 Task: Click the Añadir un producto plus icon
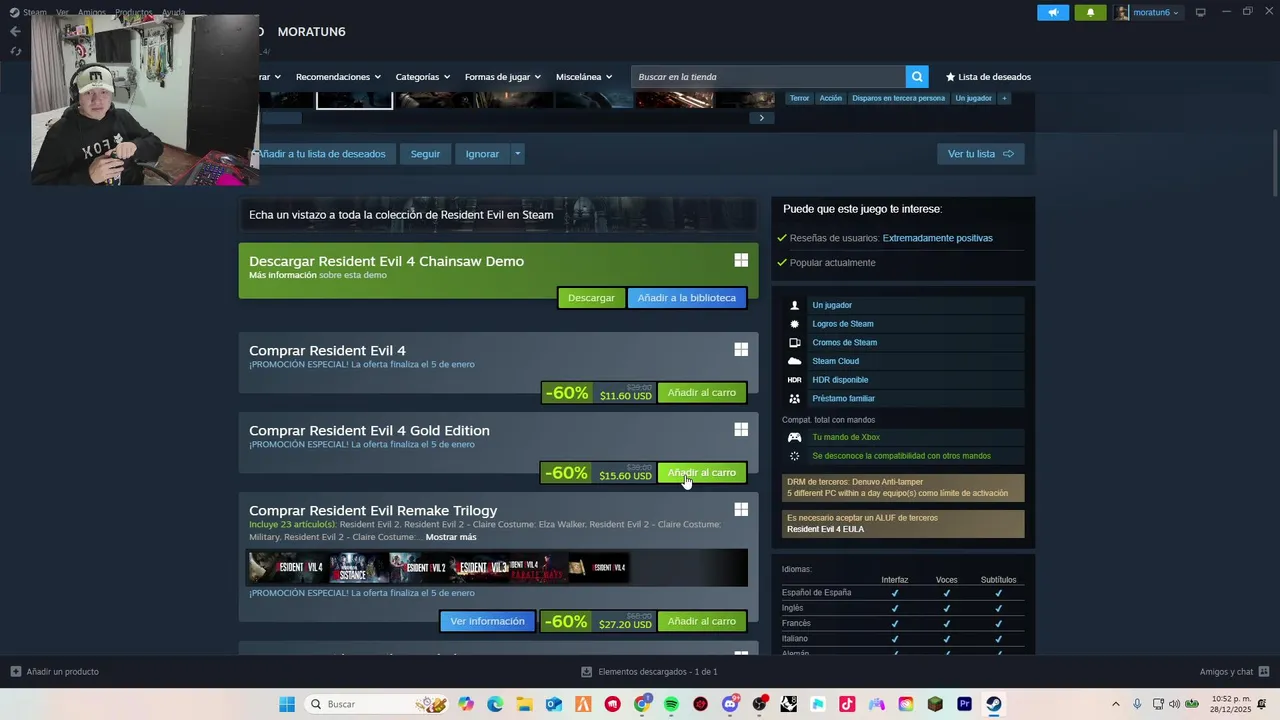pyautogui.click(x=15, y=672)
